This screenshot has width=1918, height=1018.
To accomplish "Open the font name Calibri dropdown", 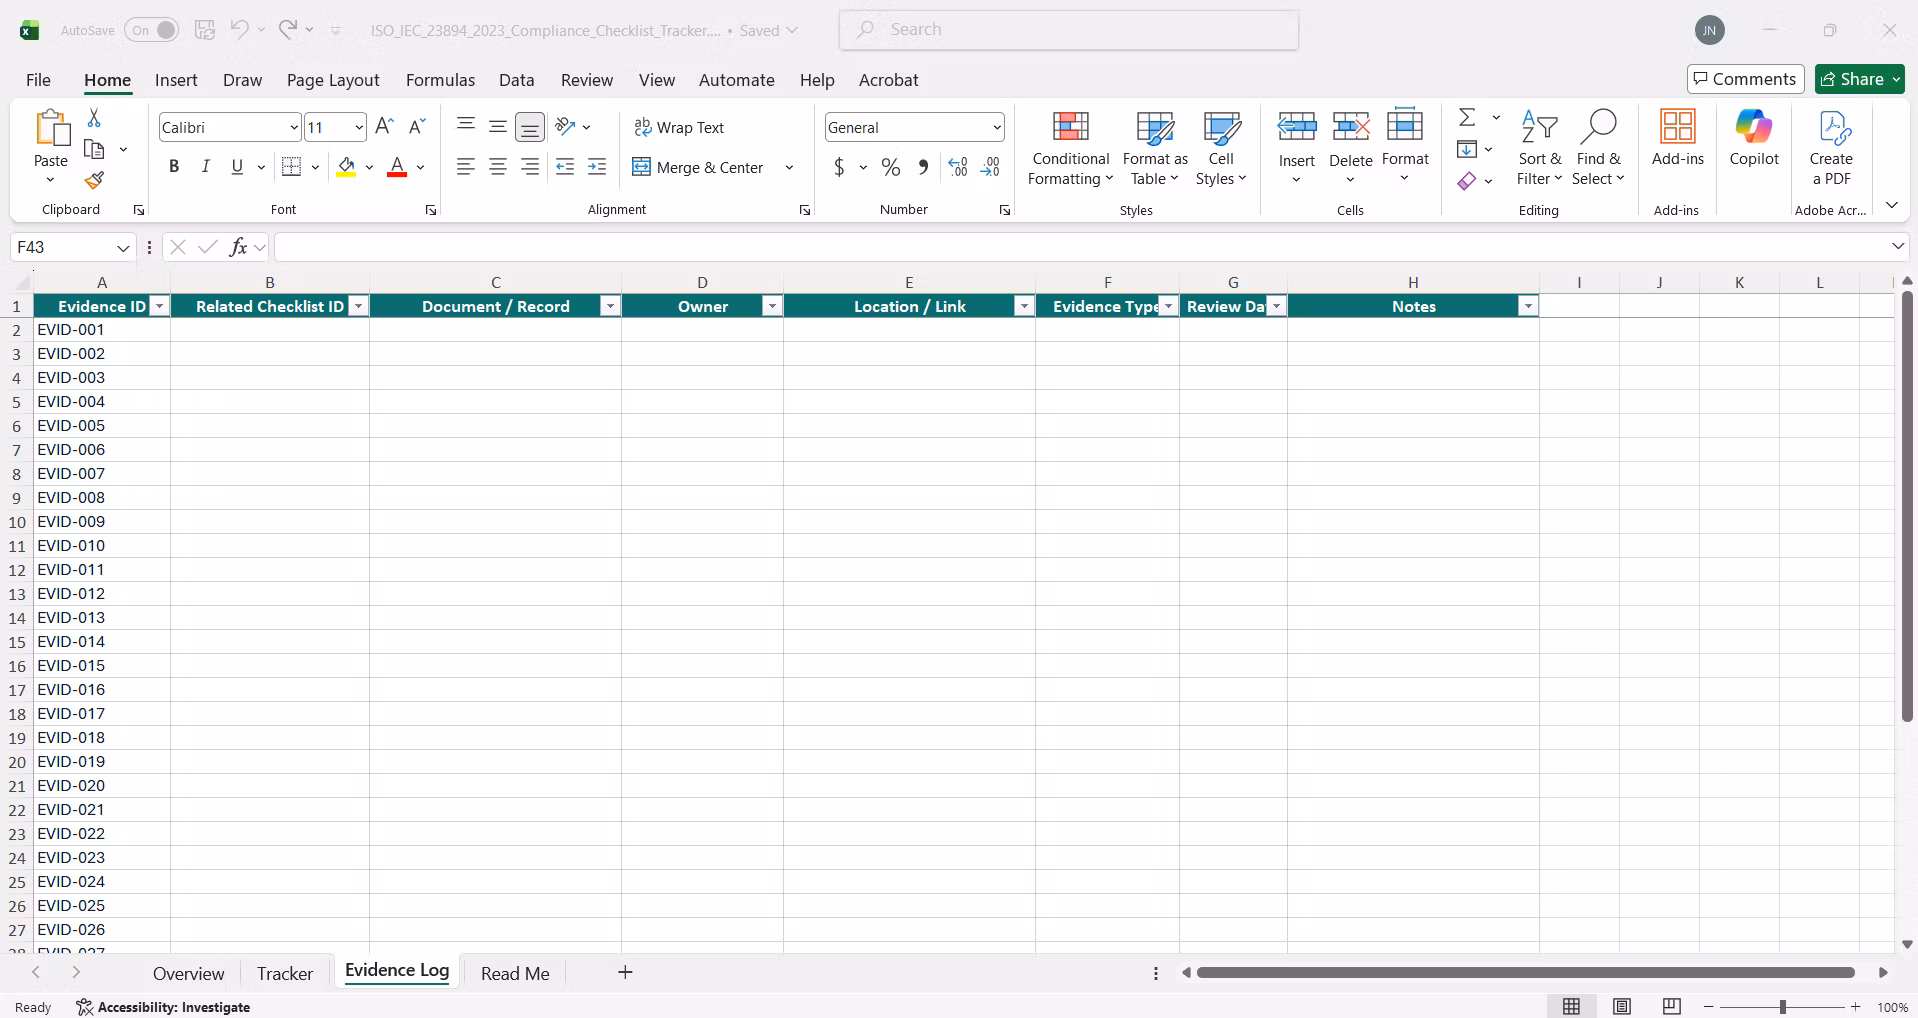I will click(293, 127).
